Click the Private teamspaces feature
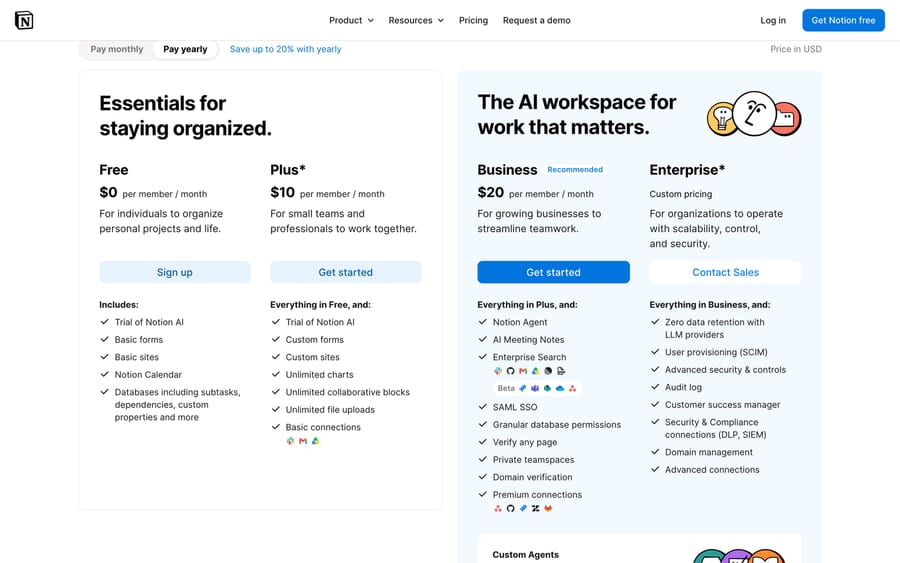This screenshot has height=563, width=900. pos(533,460)
